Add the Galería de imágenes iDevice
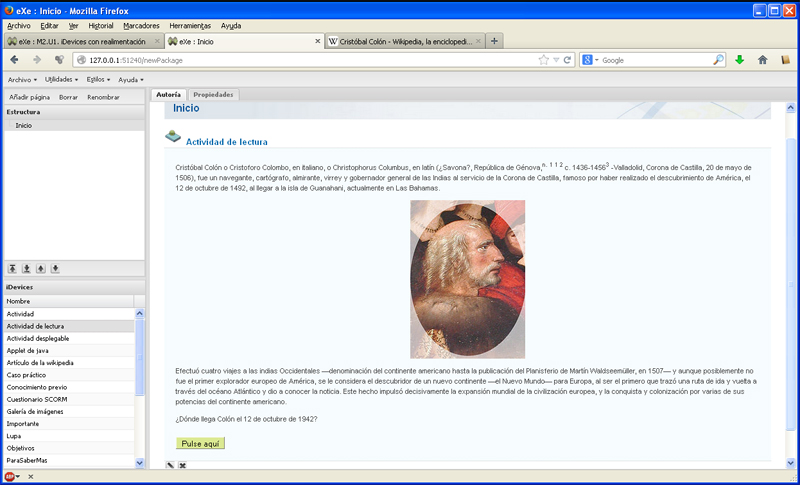 (x=69, y=412)
